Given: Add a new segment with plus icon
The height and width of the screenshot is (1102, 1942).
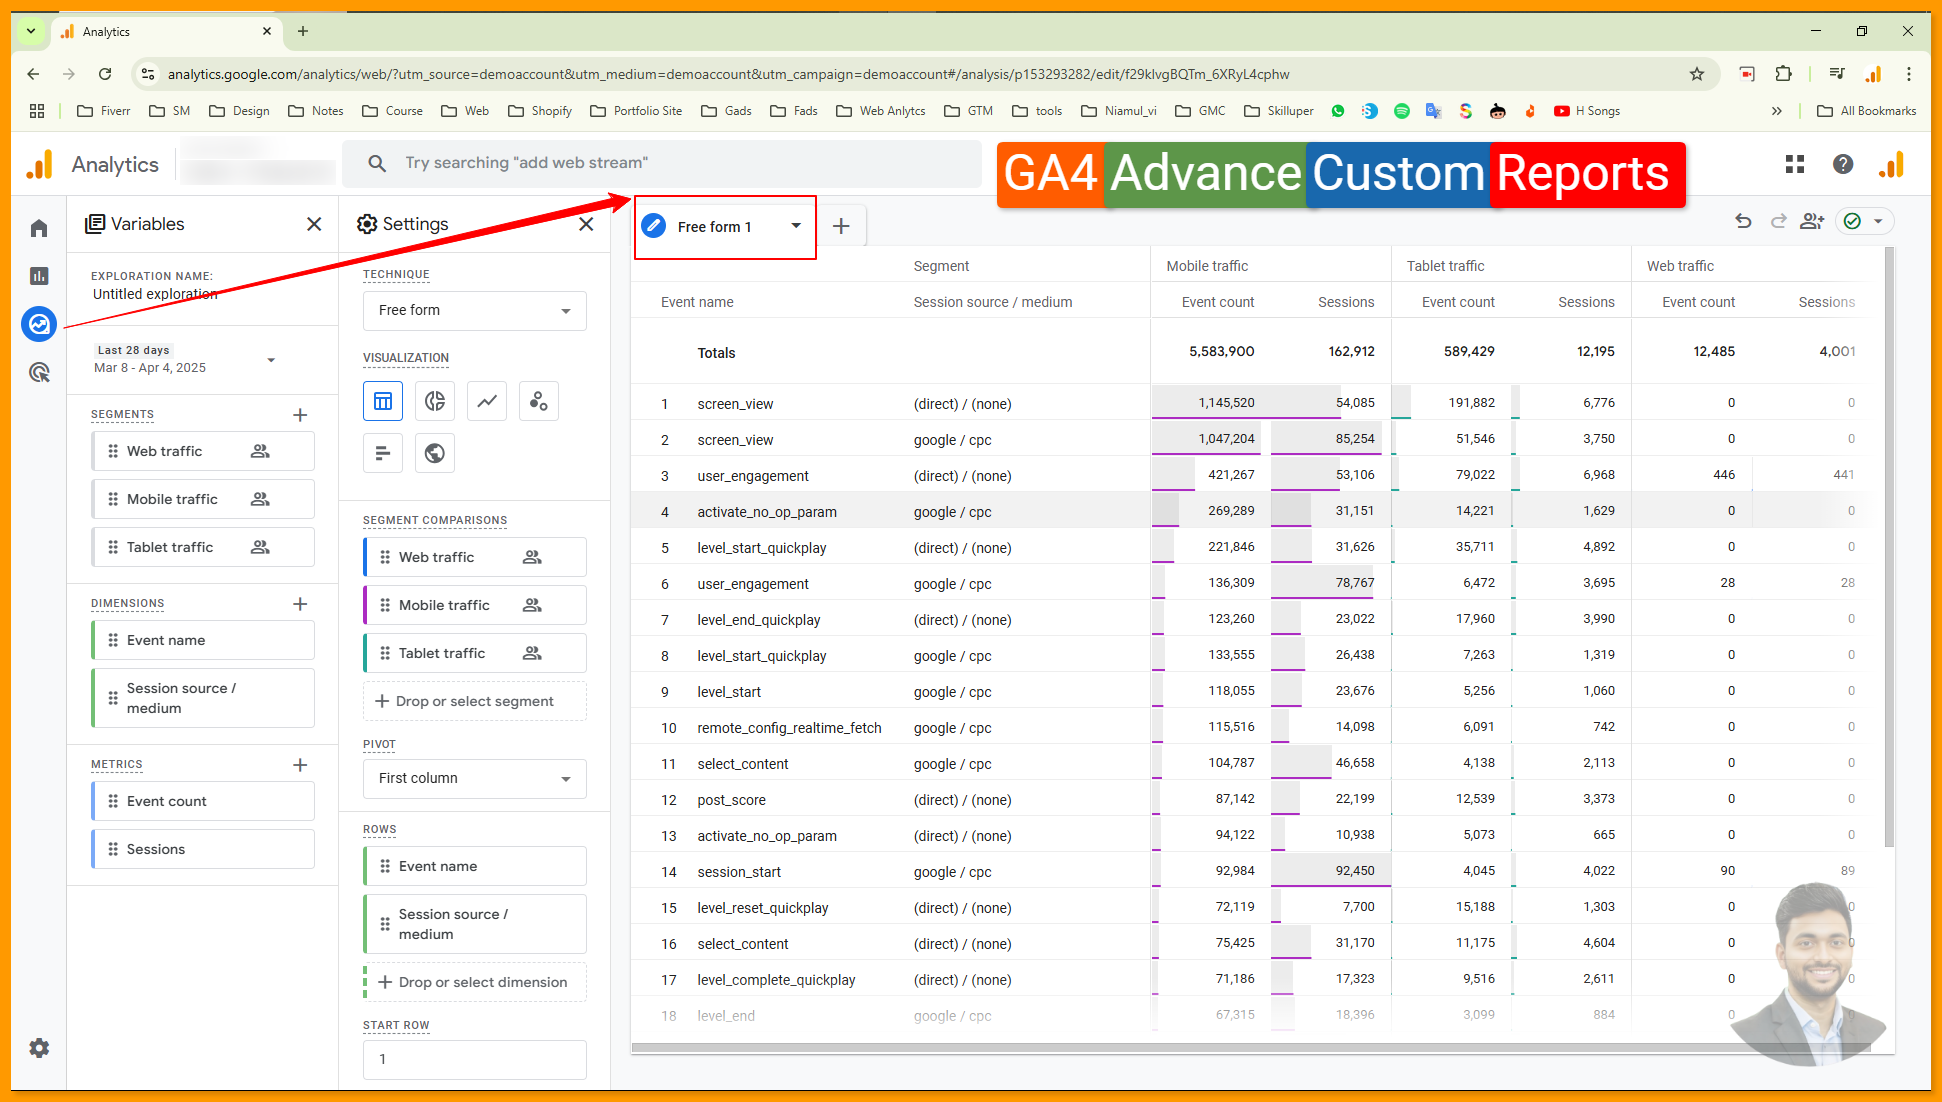Looking at the screenshot, I should 300,415.
